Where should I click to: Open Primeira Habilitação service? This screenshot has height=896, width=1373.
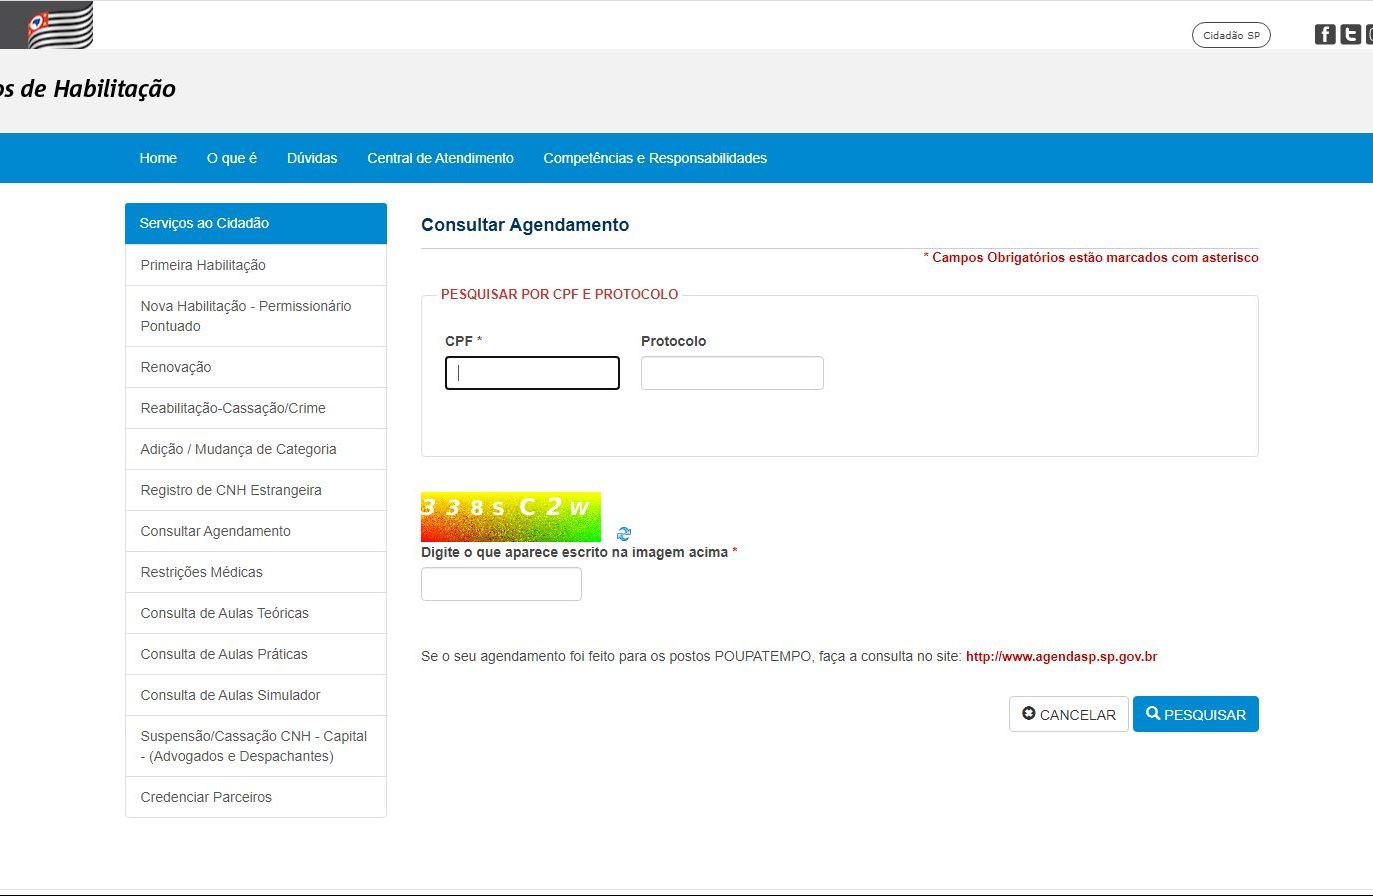pyautogui.click(x=256, y=265)
